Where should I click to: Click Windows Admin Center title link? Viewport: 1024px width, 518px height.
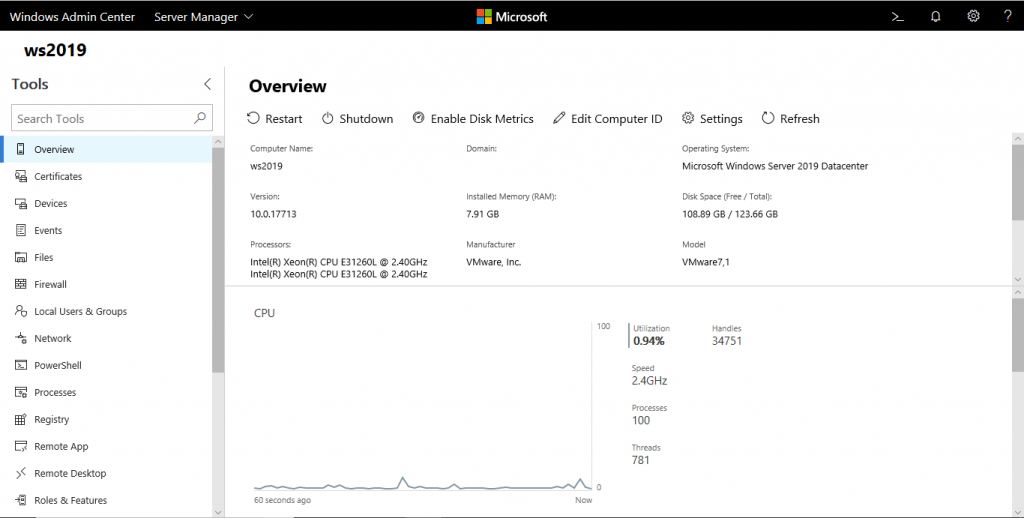pyautogui.click(x=72, y=17)
